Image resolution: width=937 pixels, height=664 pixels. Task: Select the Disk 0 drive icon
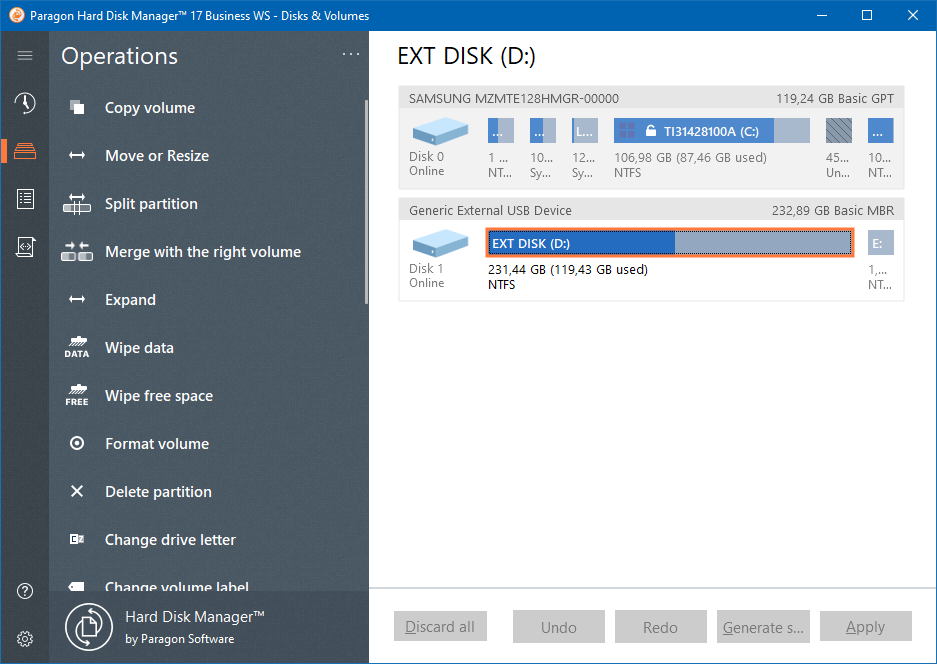[x=440, y=130]
